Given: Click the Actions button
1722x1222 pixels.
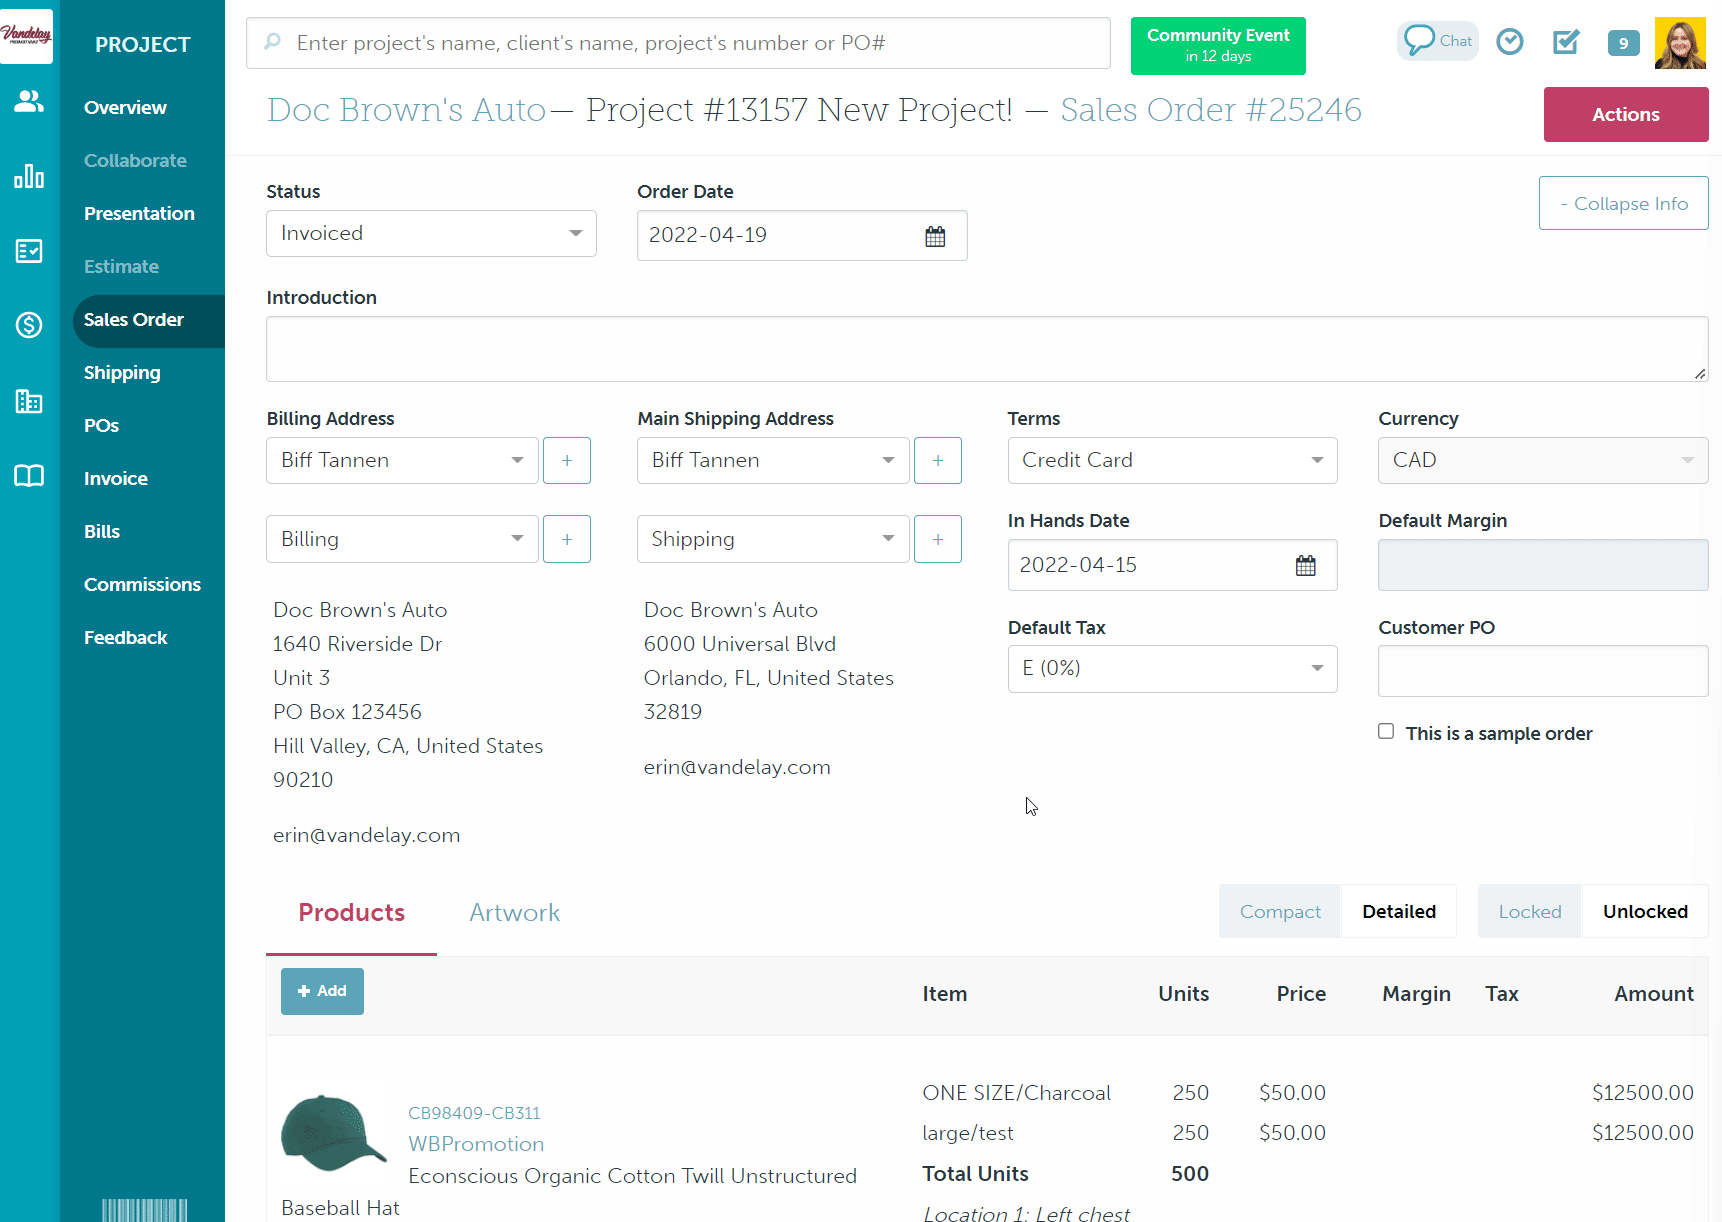Looking at the screenshot, I should click(1625, 114).
